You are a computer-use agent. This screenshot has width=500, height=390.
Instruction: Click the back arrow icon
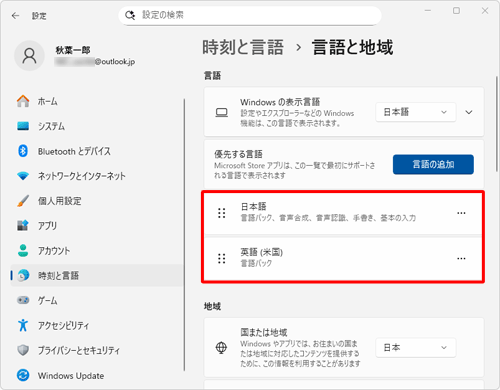tap(15, 16)
